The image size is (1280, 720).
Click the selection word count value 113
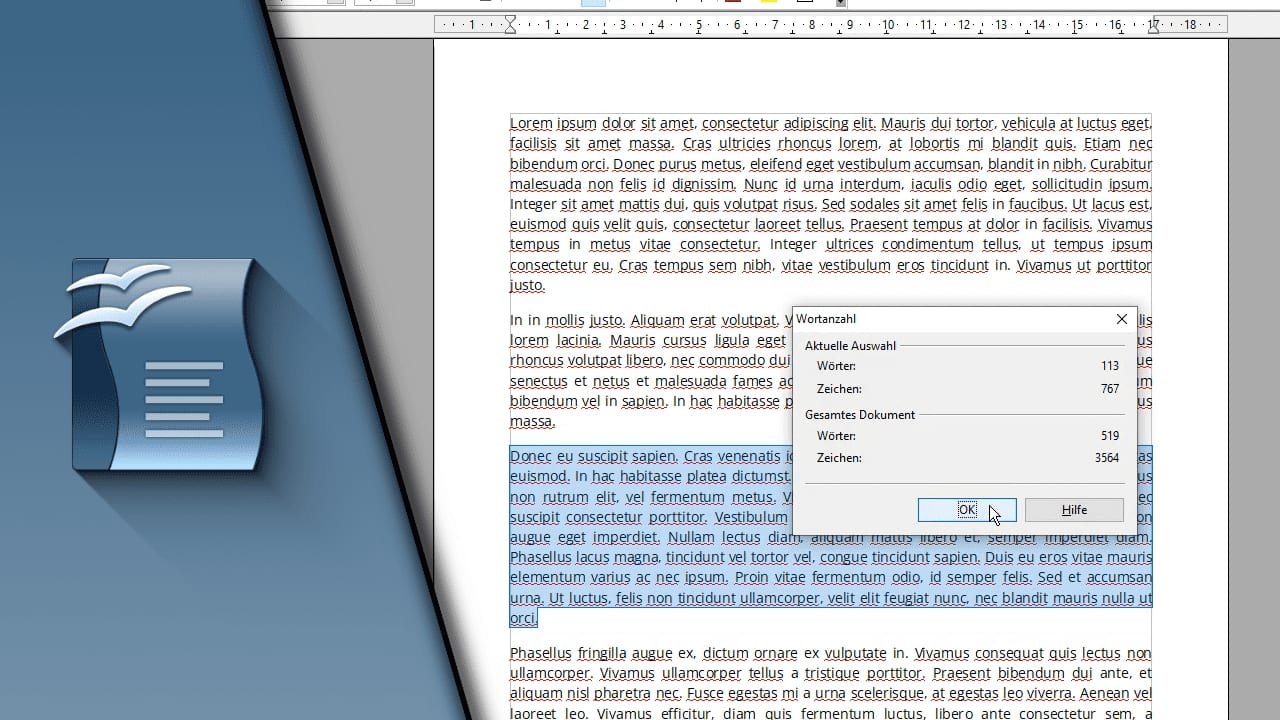1109,366
